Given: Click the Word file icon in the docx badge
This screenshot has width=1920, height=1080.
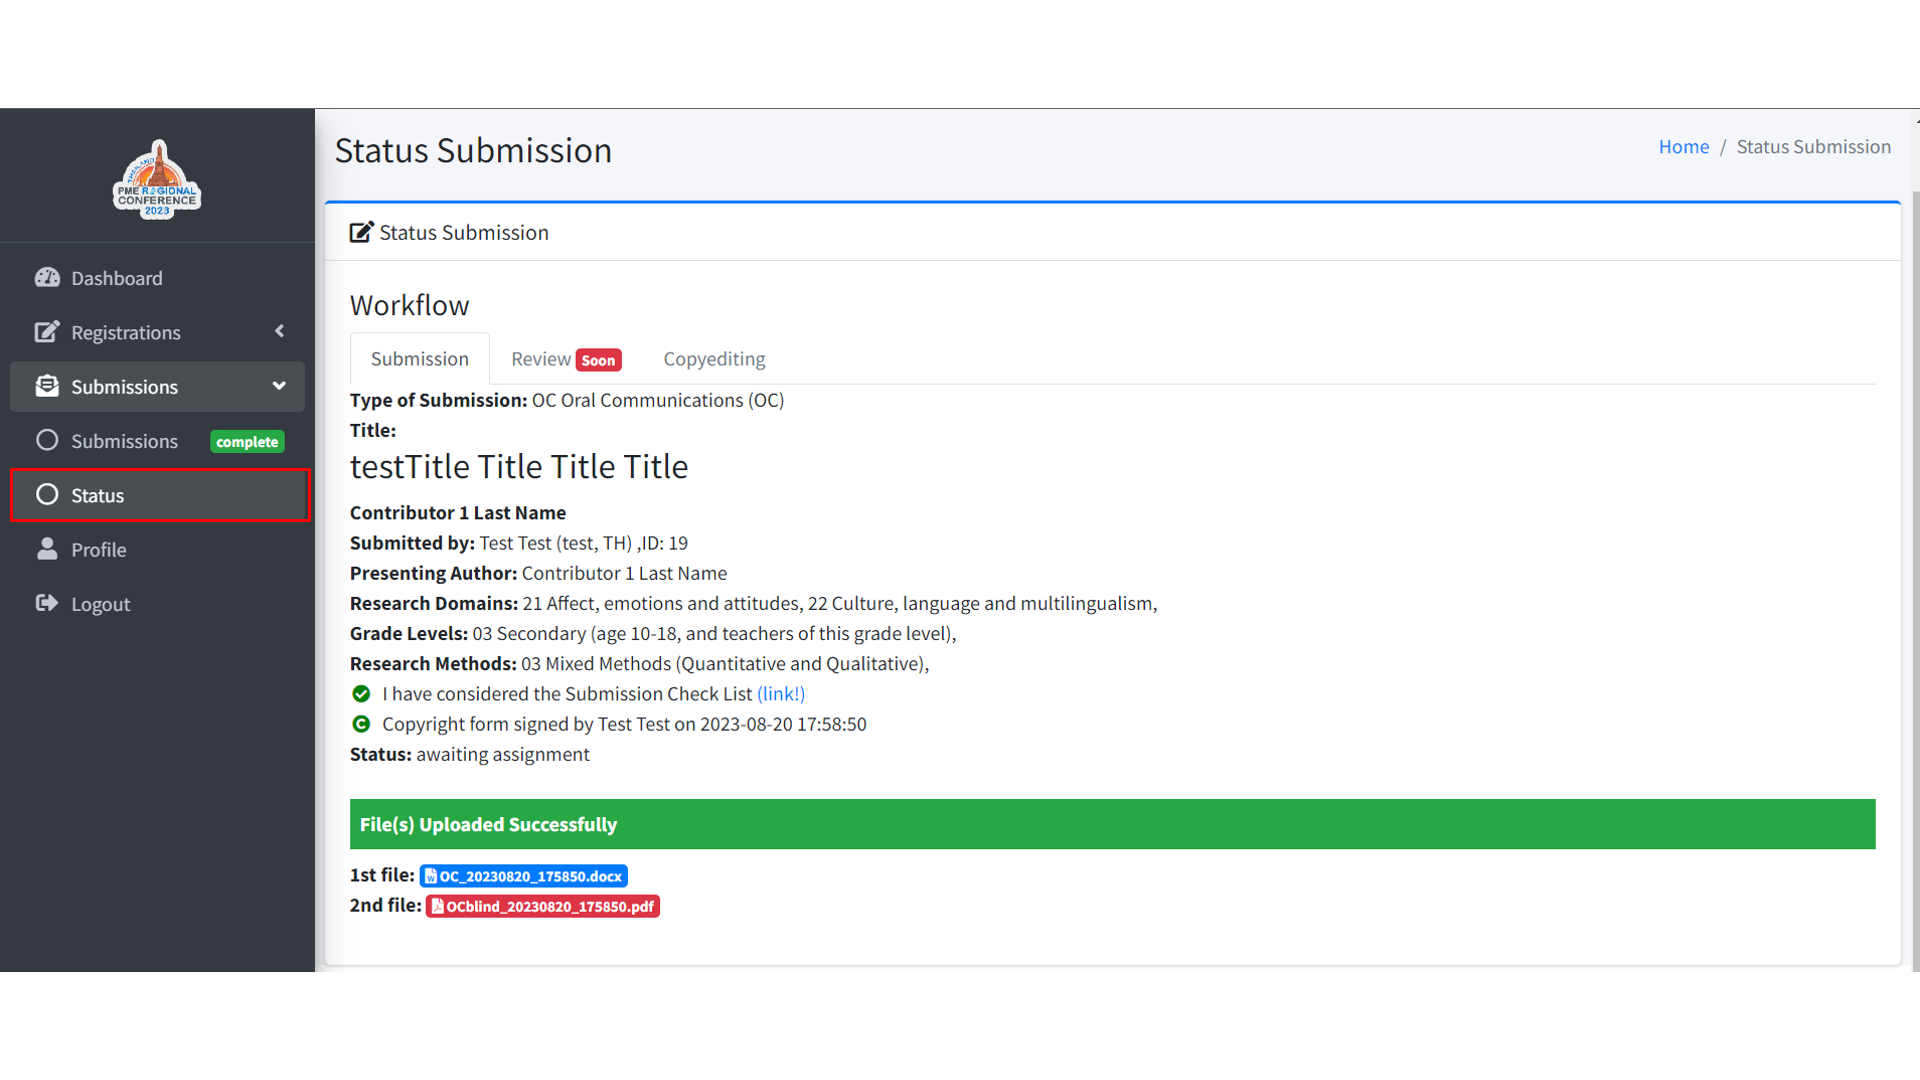Looking at the screenshot, I should coord(431,876).
